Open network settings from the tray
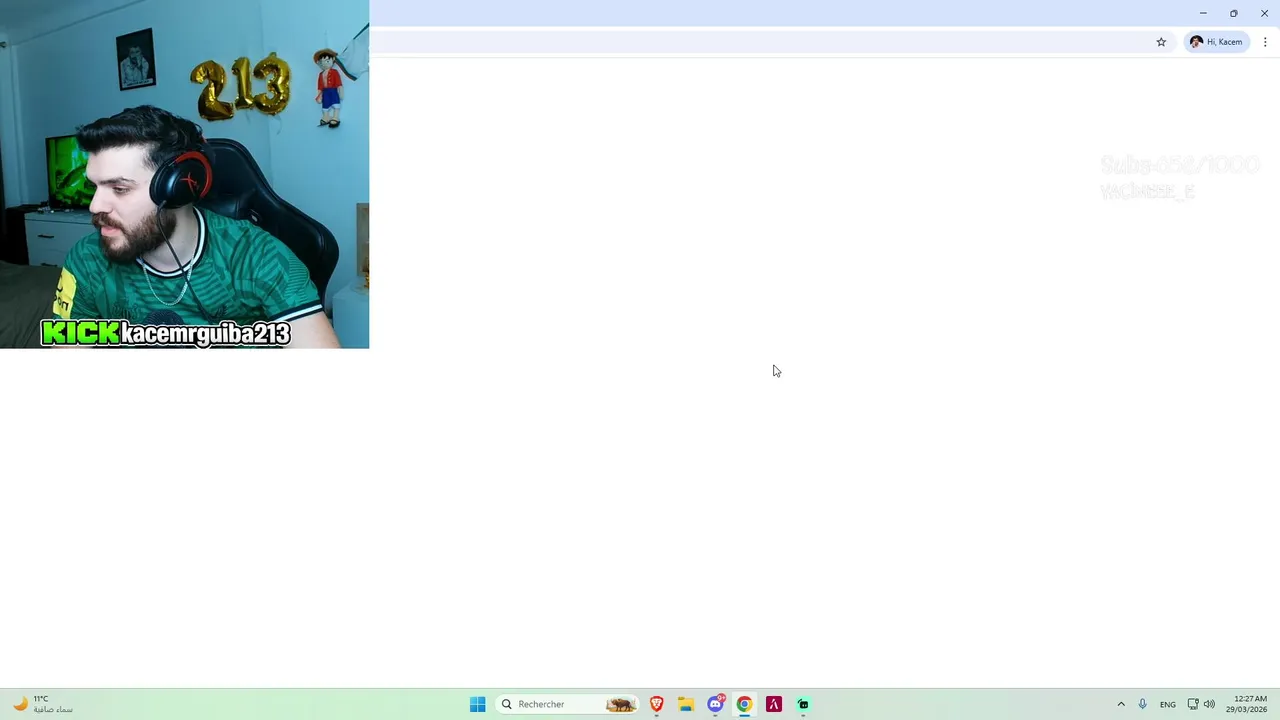This screenshot has height=720, width=1280. (x=1193, y=704)
